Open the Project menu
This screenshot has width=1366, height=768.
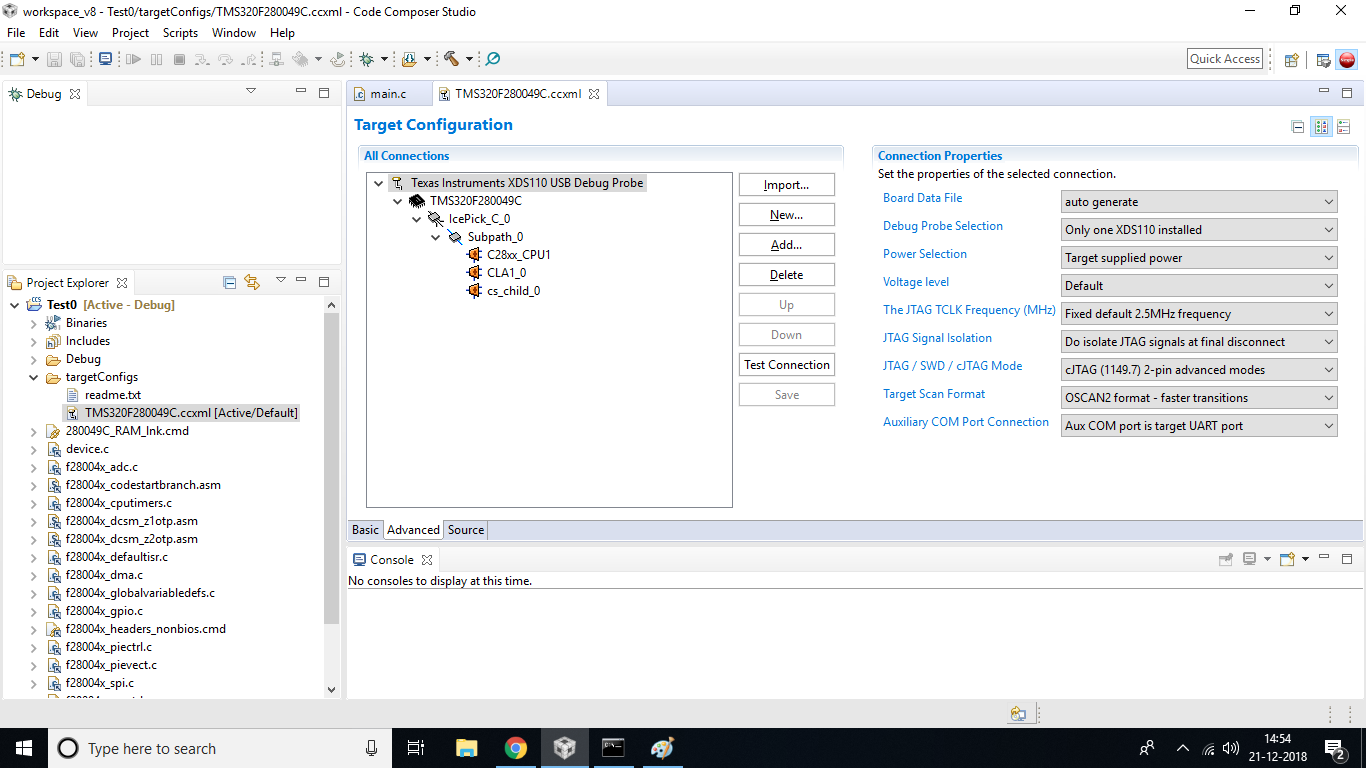point(130,33)
